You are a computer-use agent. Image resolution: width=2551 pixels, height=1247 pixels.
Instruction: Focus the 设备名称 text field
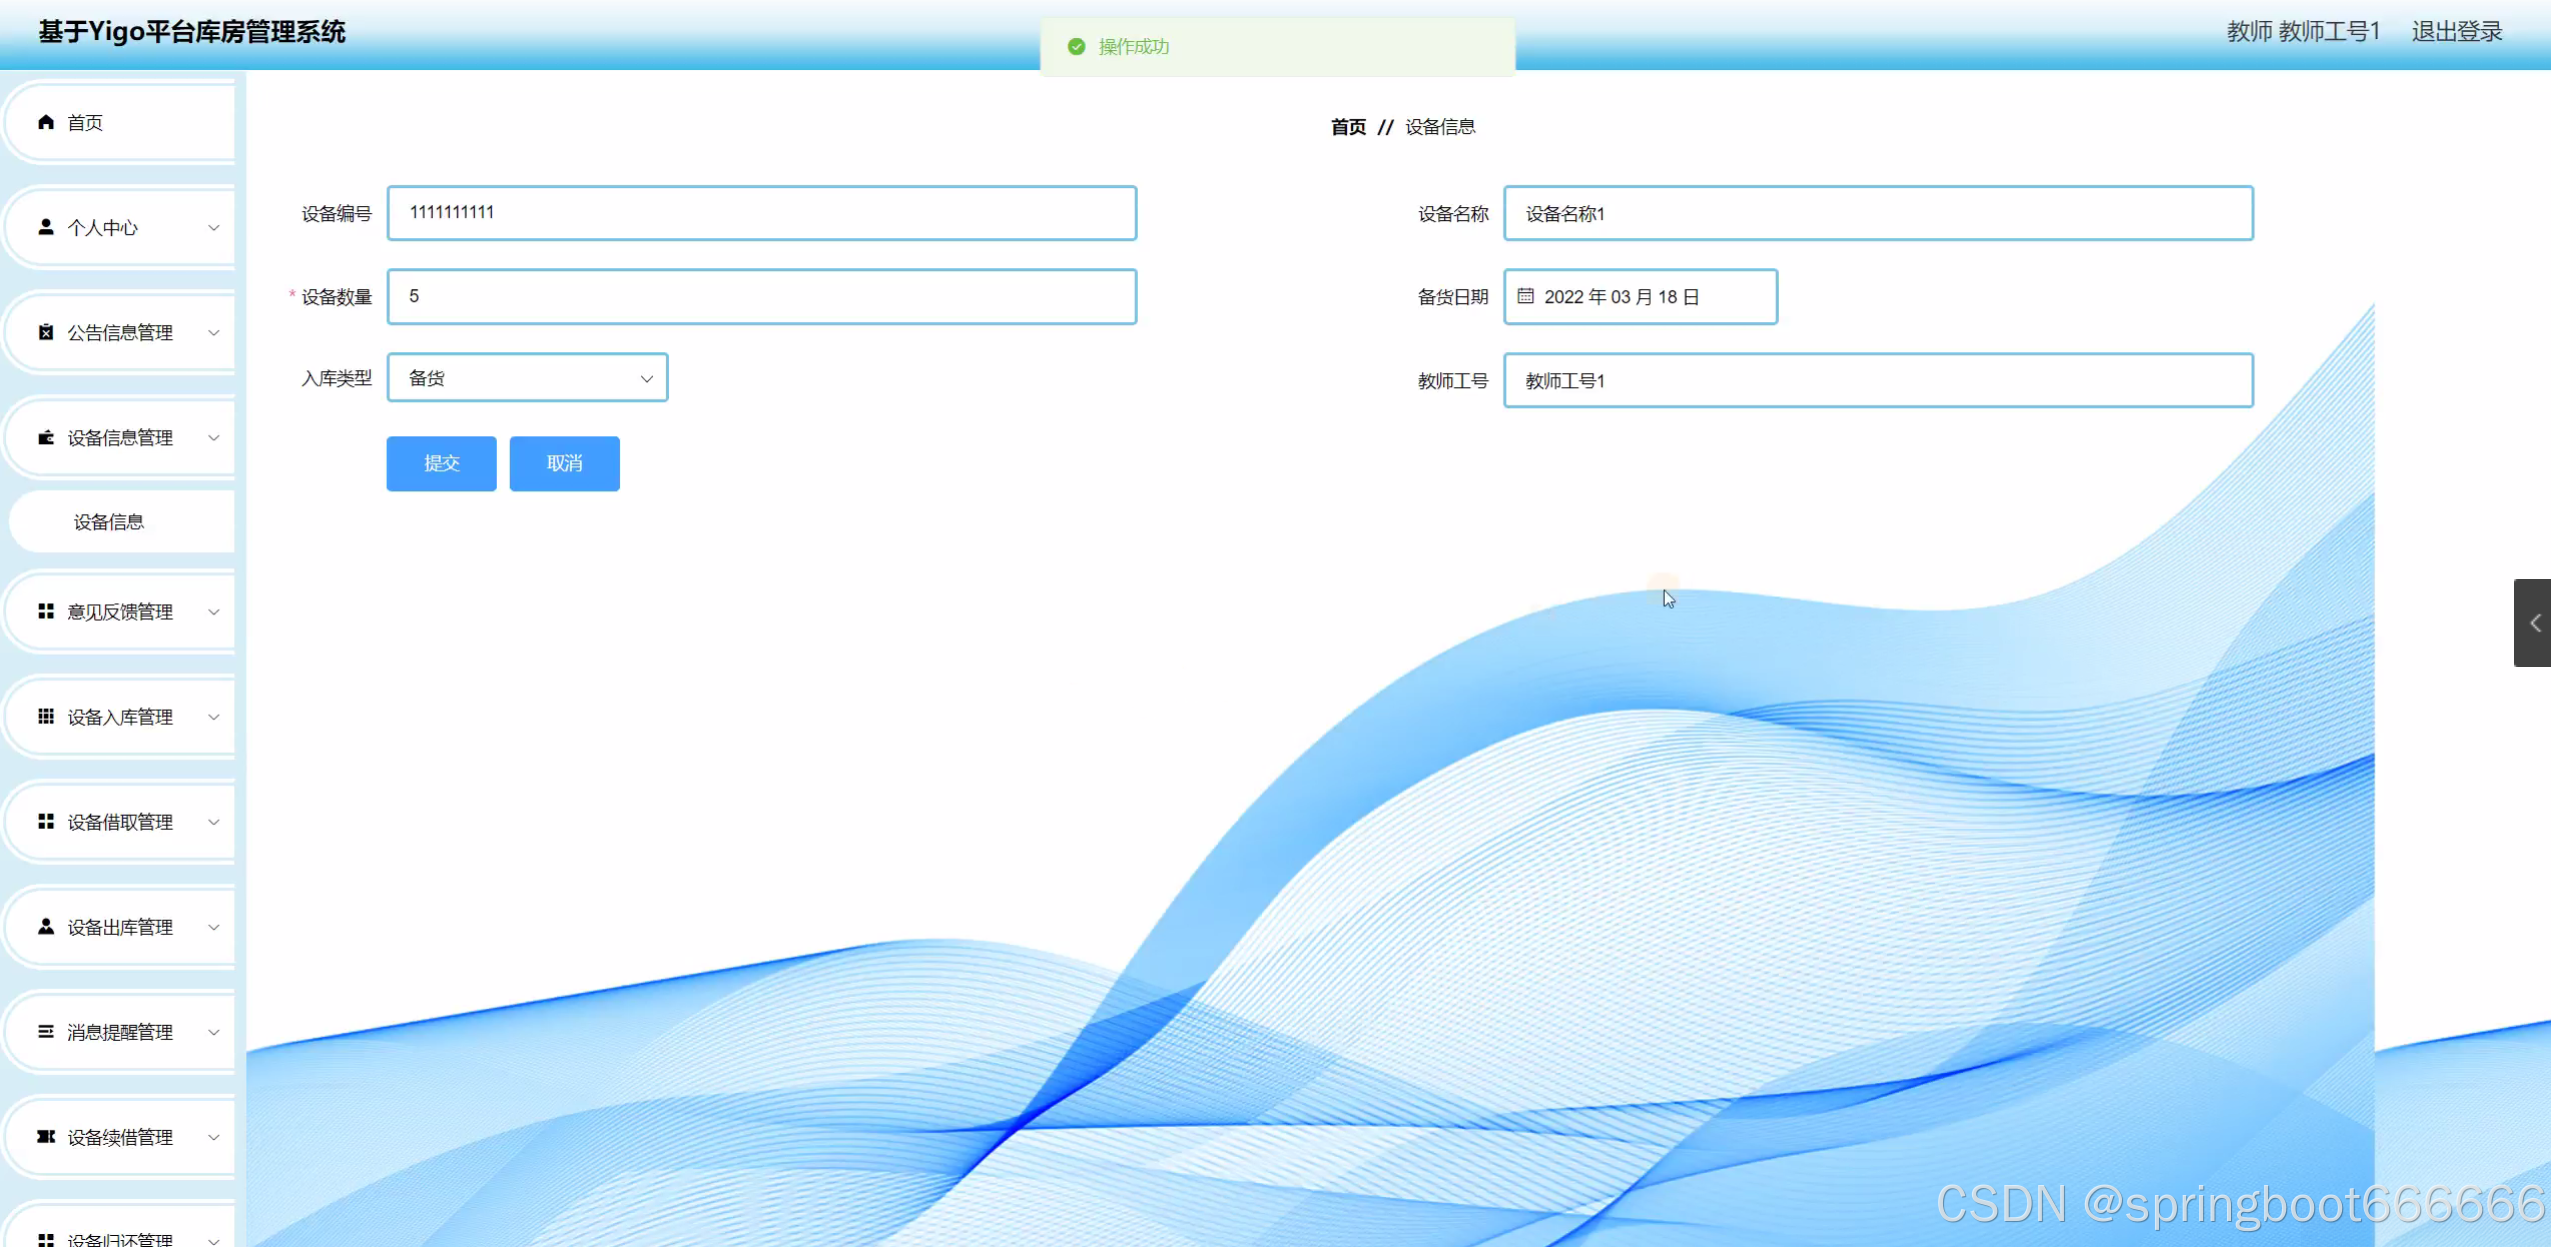coord(1877,213)
